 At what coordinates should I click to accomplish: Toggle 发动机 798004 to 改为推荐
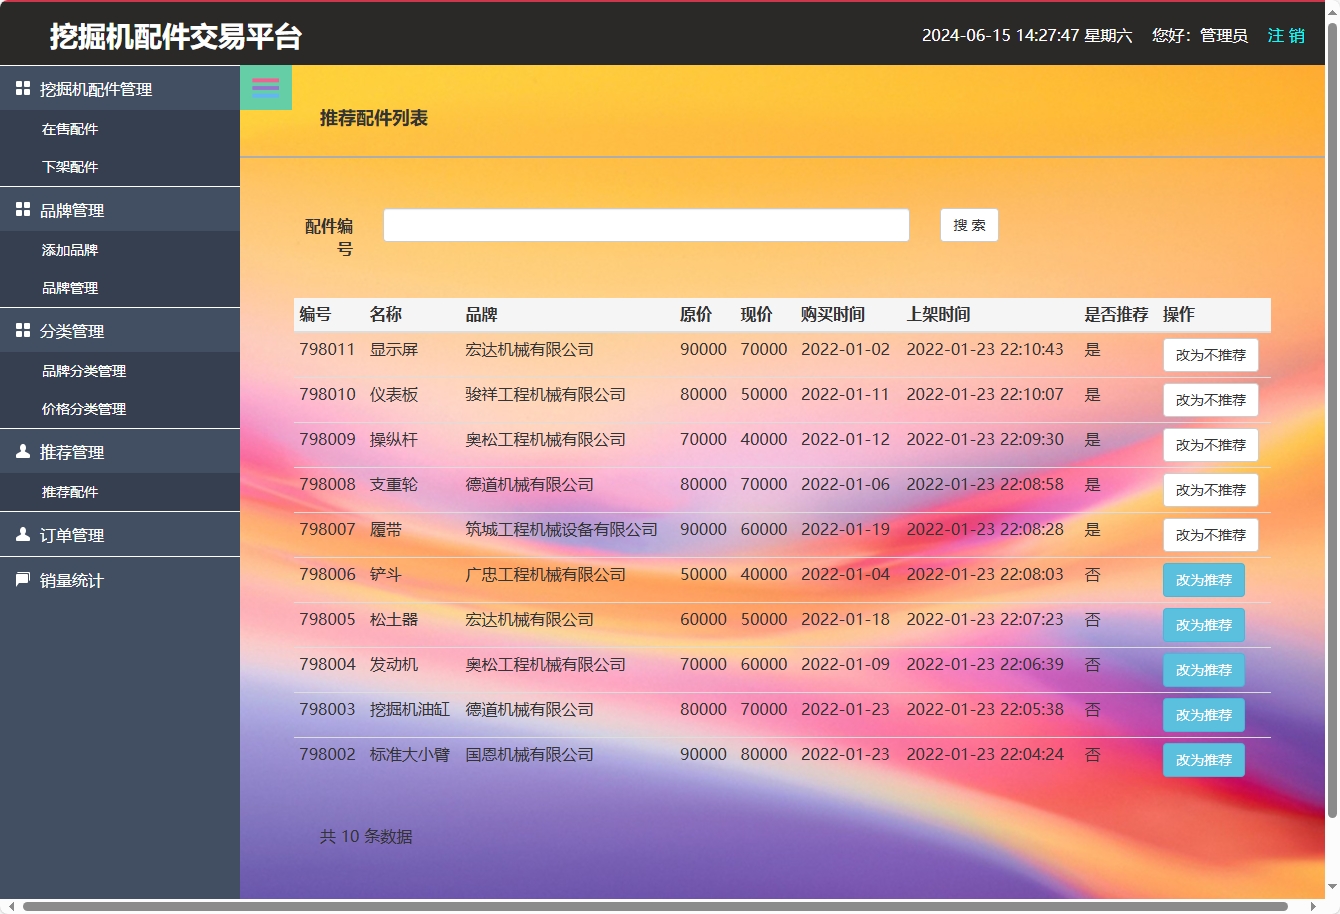coord(1203,670)
